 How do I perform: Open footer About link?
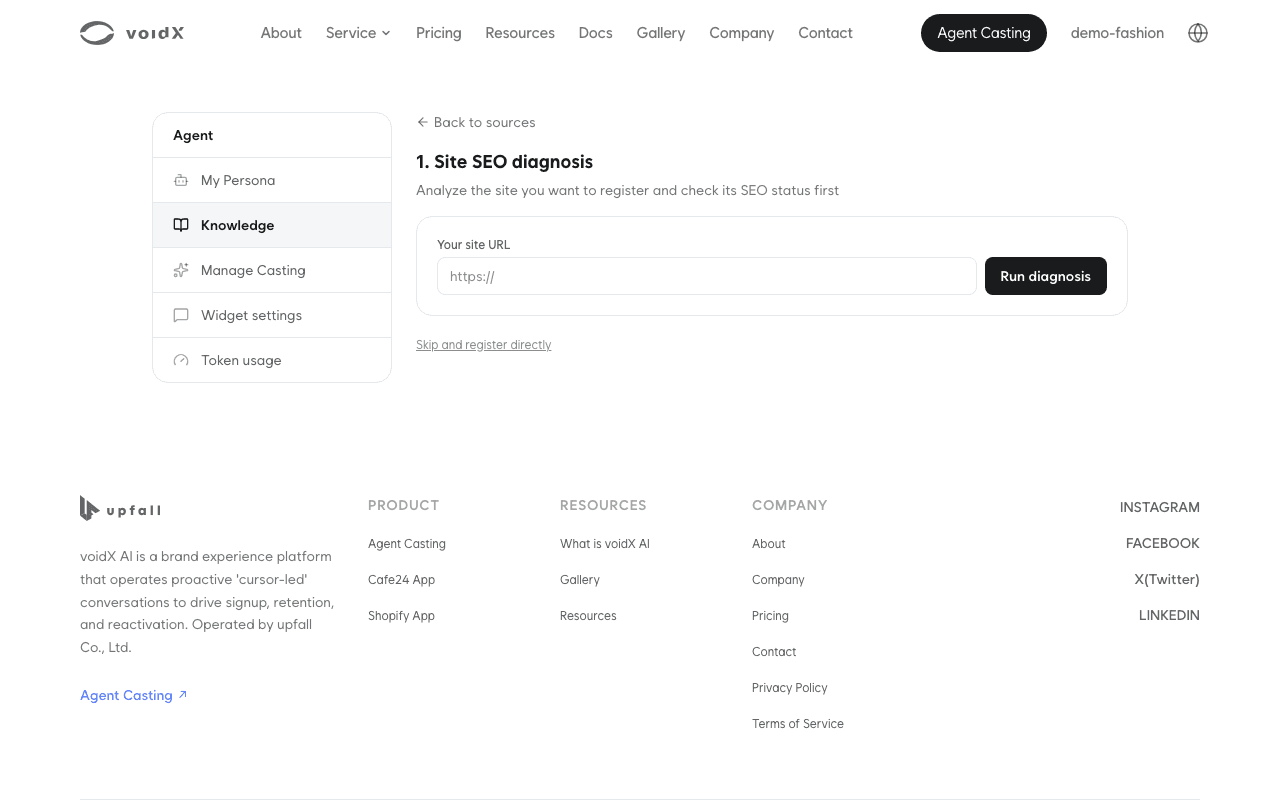(769, 544)
